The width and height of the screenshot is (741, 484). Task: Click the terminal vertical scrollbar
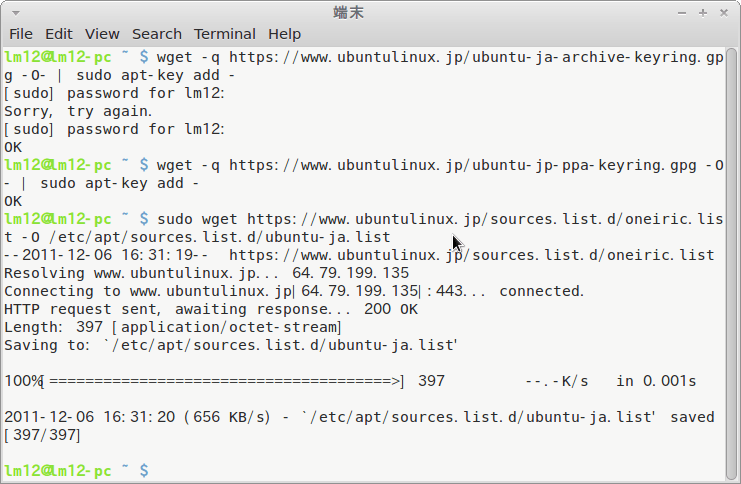click(731, 264)
